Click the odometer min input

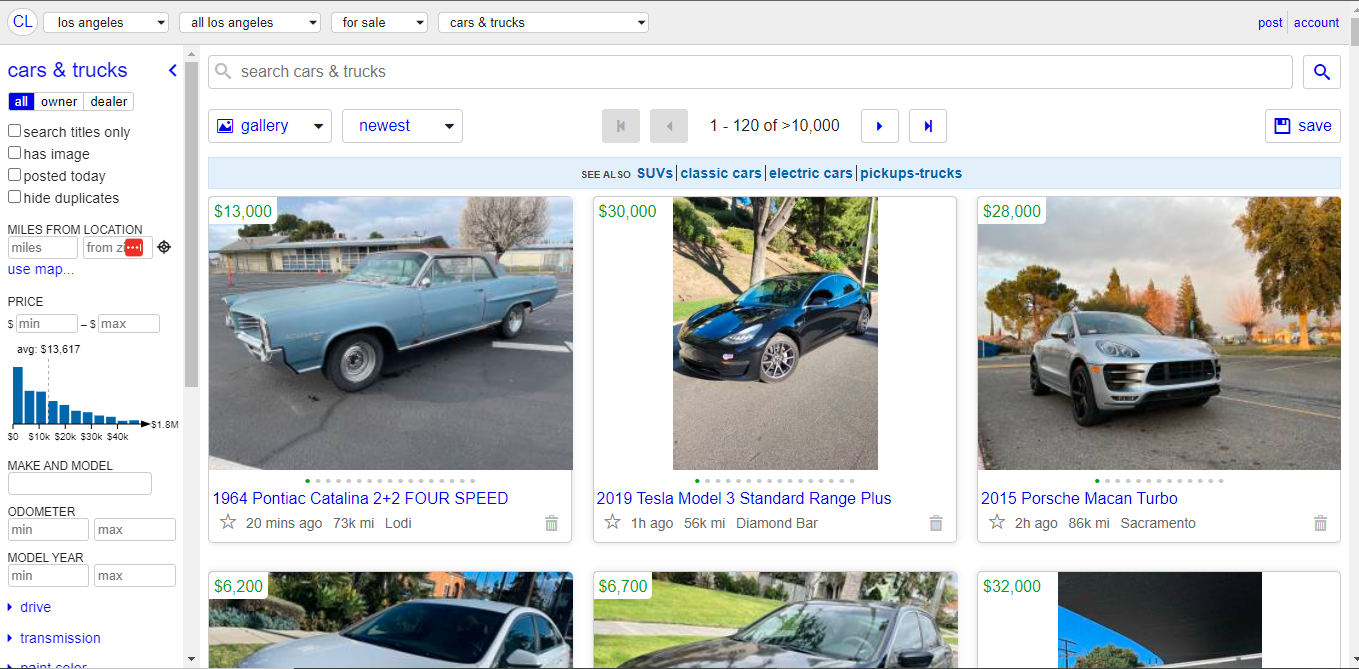48,530
